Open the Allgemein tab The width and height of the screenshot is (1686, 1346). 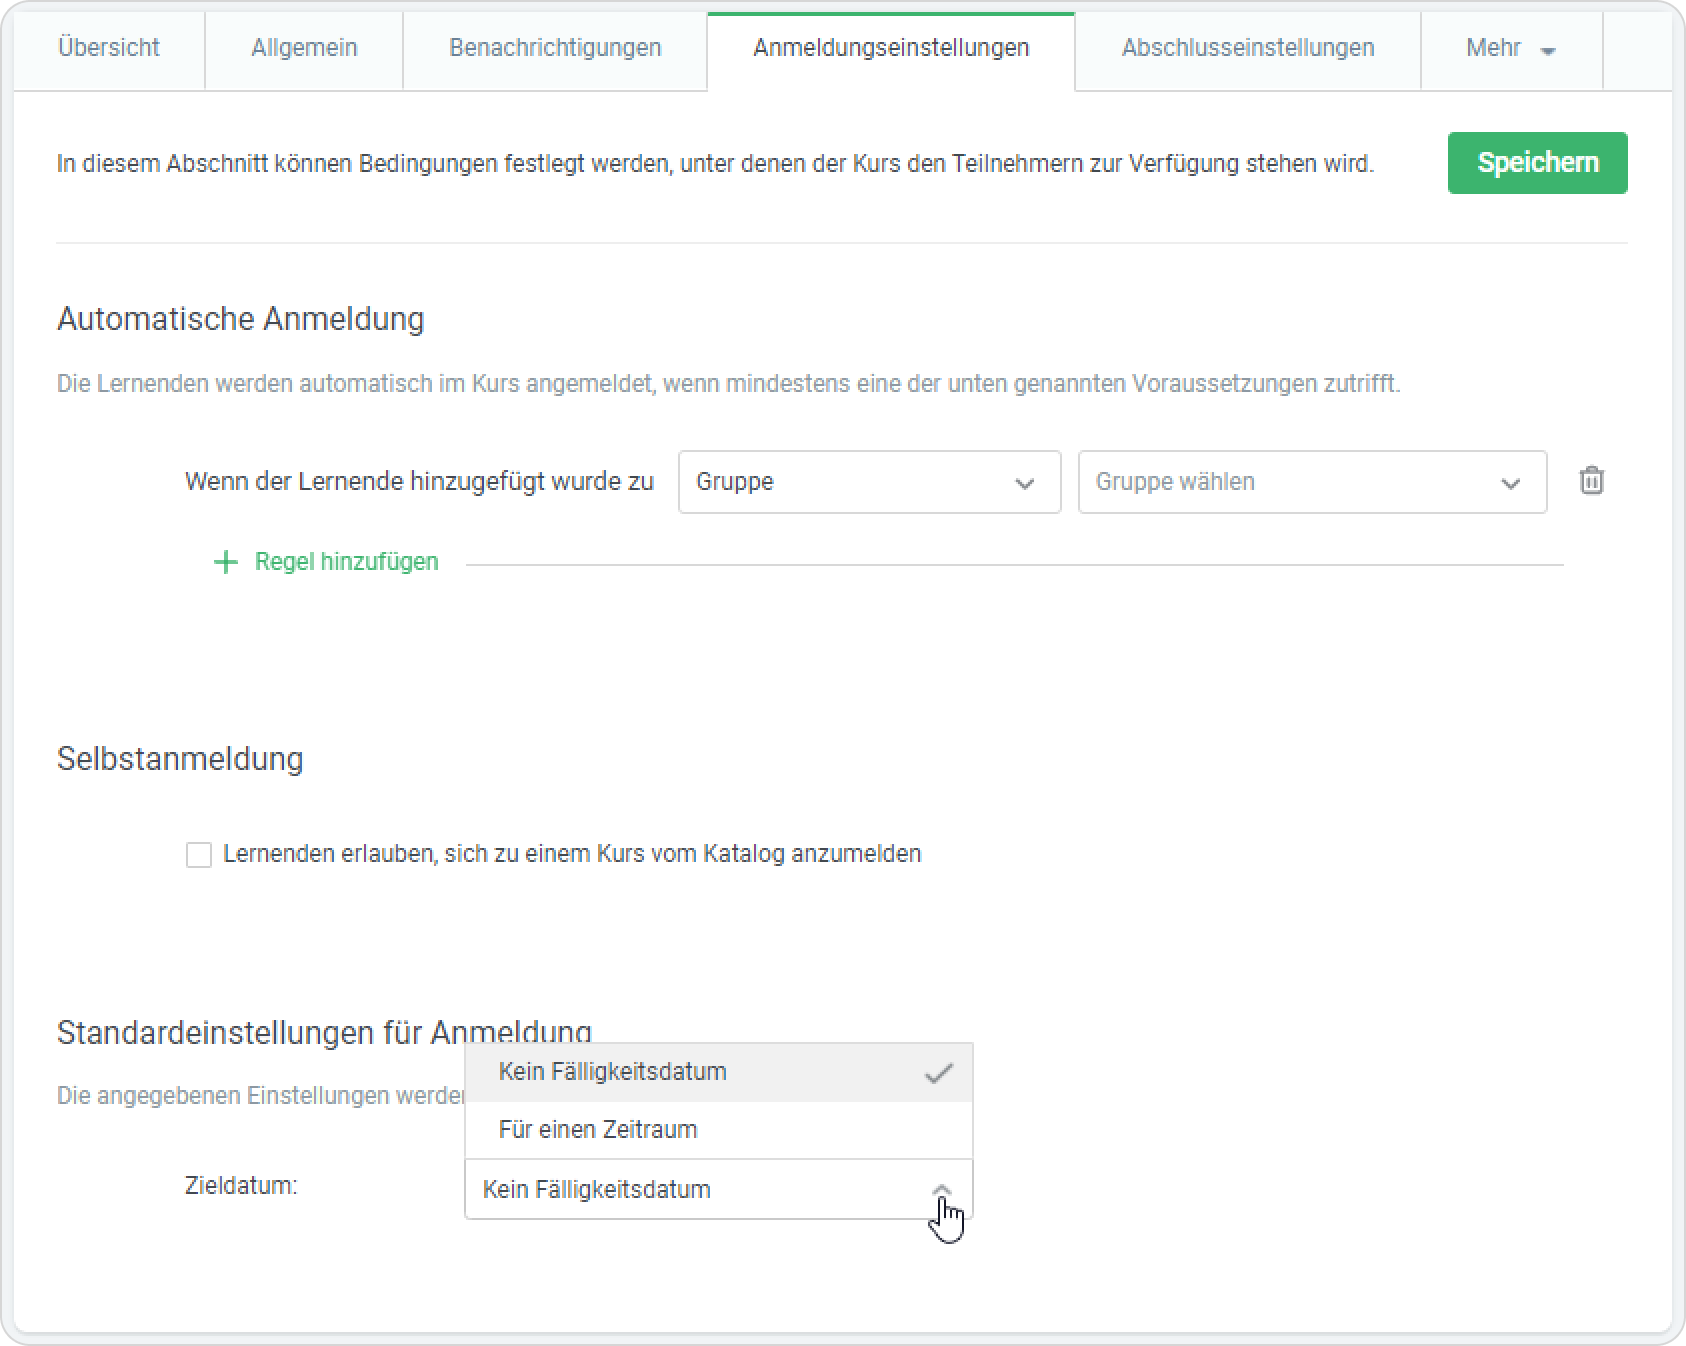(304, 48)
